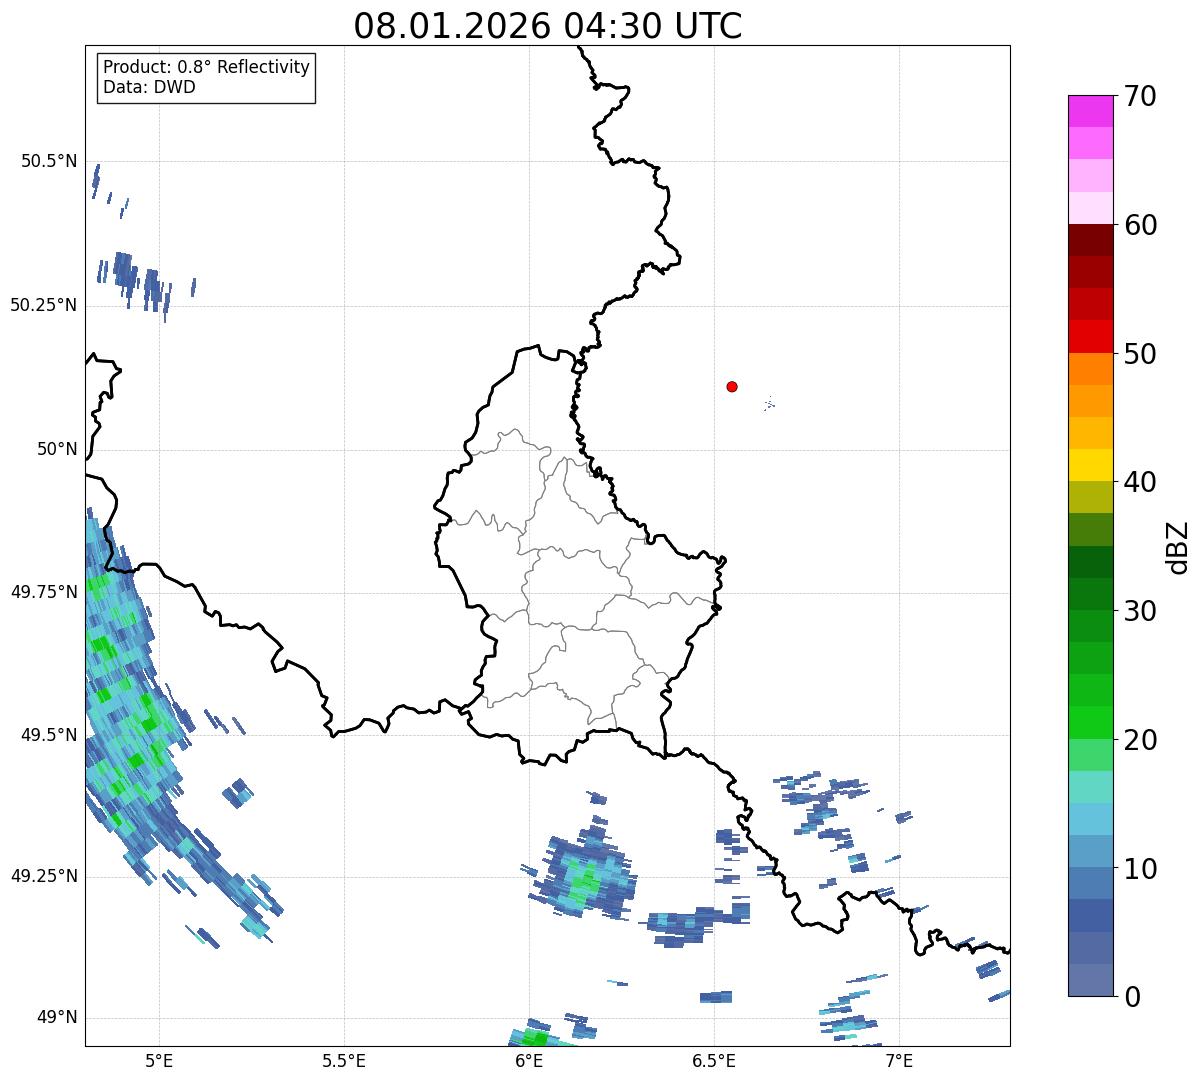Click the magenta top swatch of the colorbar
The height and width of the screenshot is (1081, 1202).
point(1090,111)
